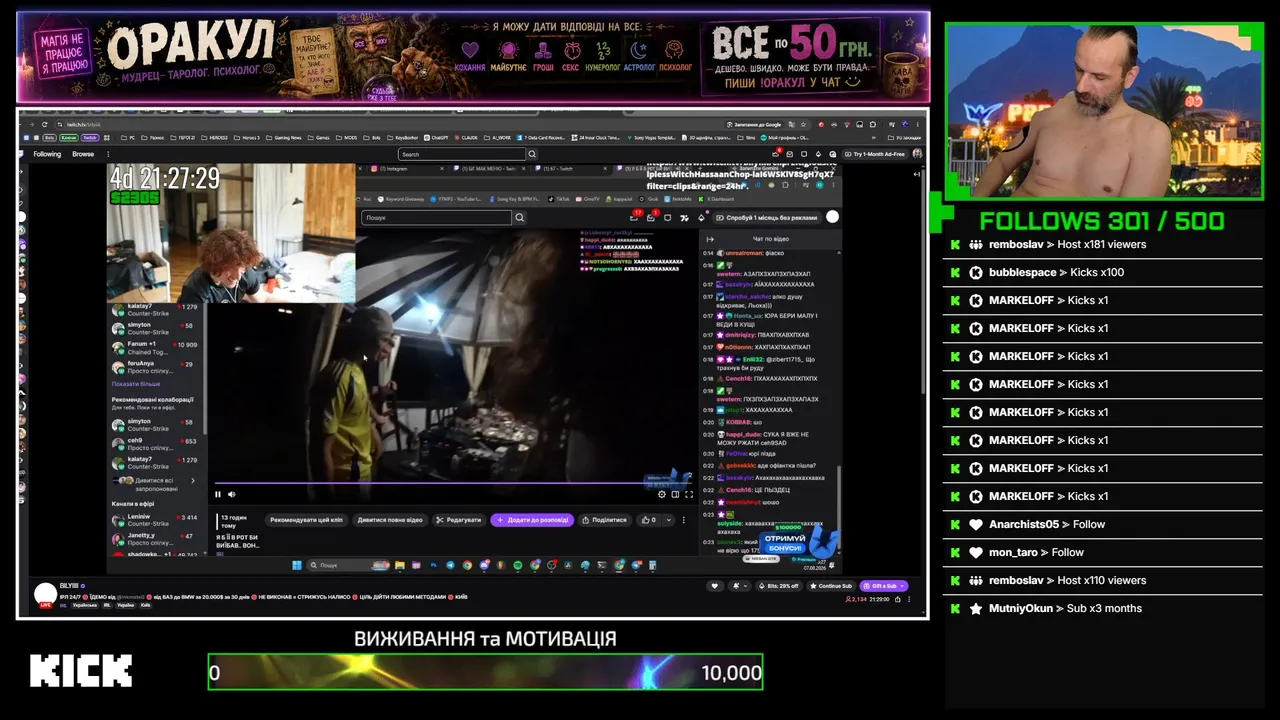Open the Gaming News bookmarks folder
Screen dimensions: 1280x720
coord(285,137)
